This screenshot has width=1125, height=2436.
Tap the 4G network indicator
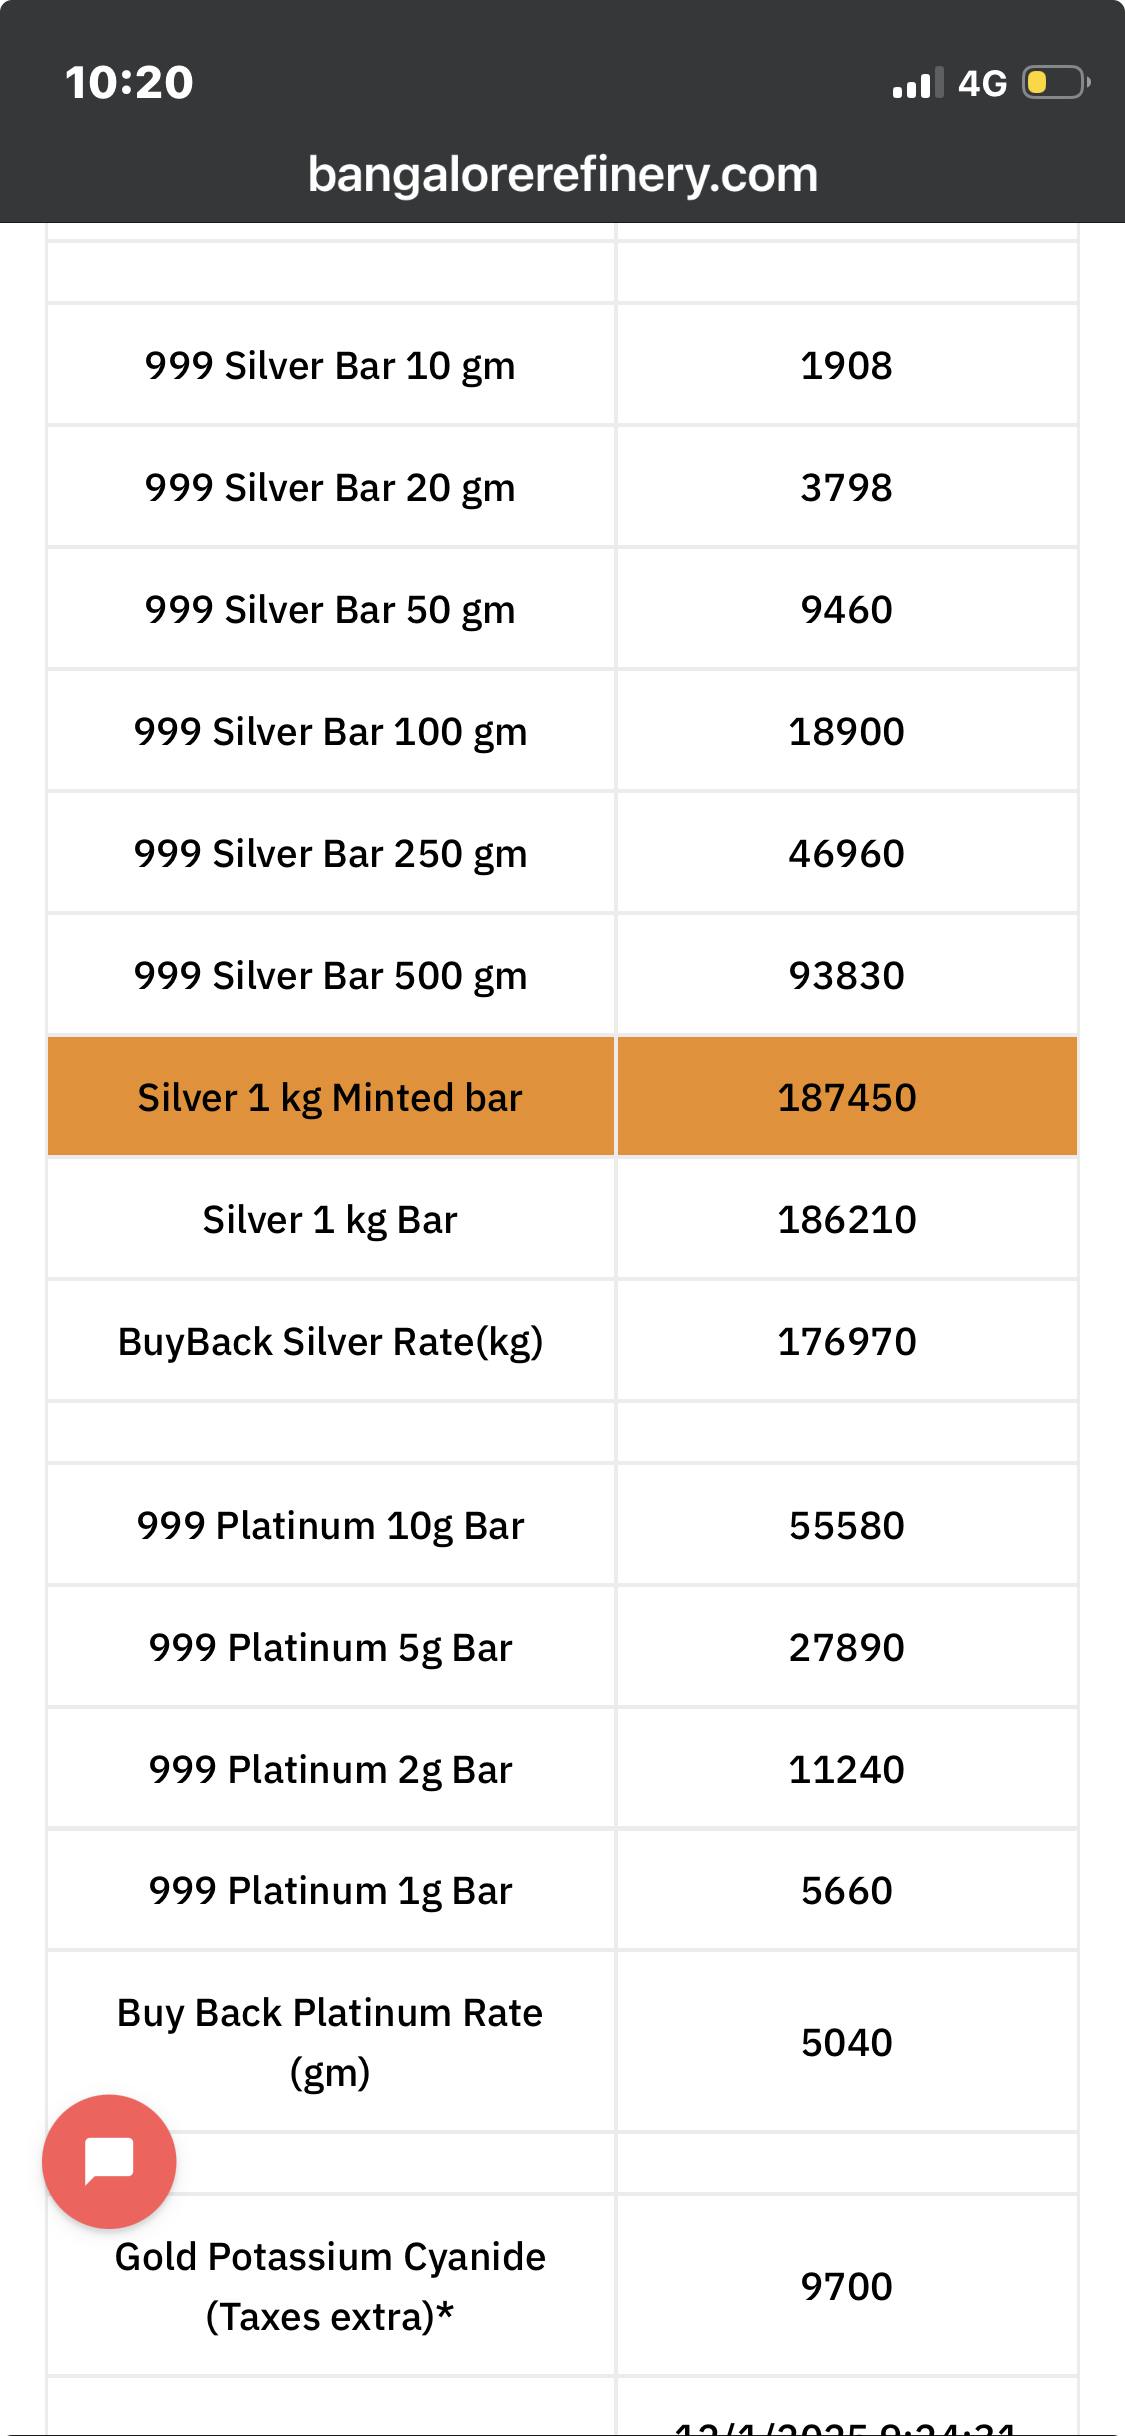[x=982, y=84]
